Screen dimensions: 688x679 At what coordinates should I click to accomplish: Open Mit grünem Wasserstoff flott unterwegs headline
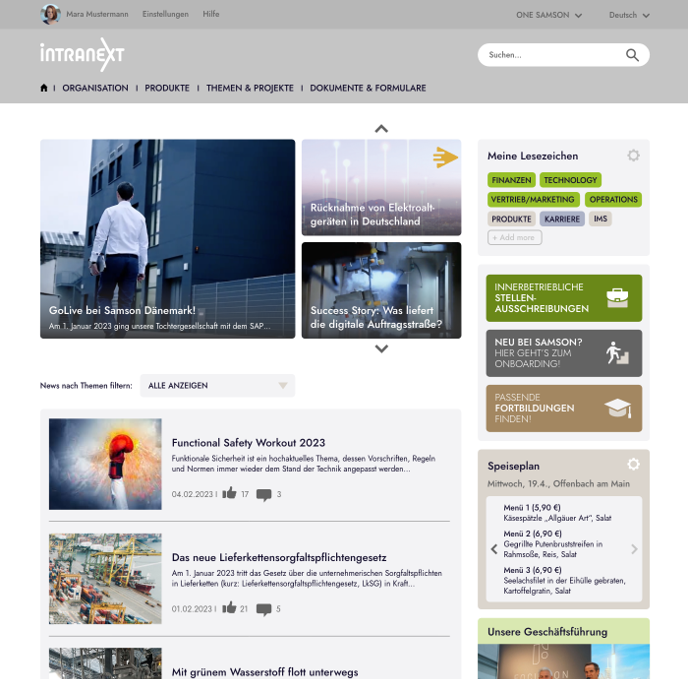[x=265, y=672]
